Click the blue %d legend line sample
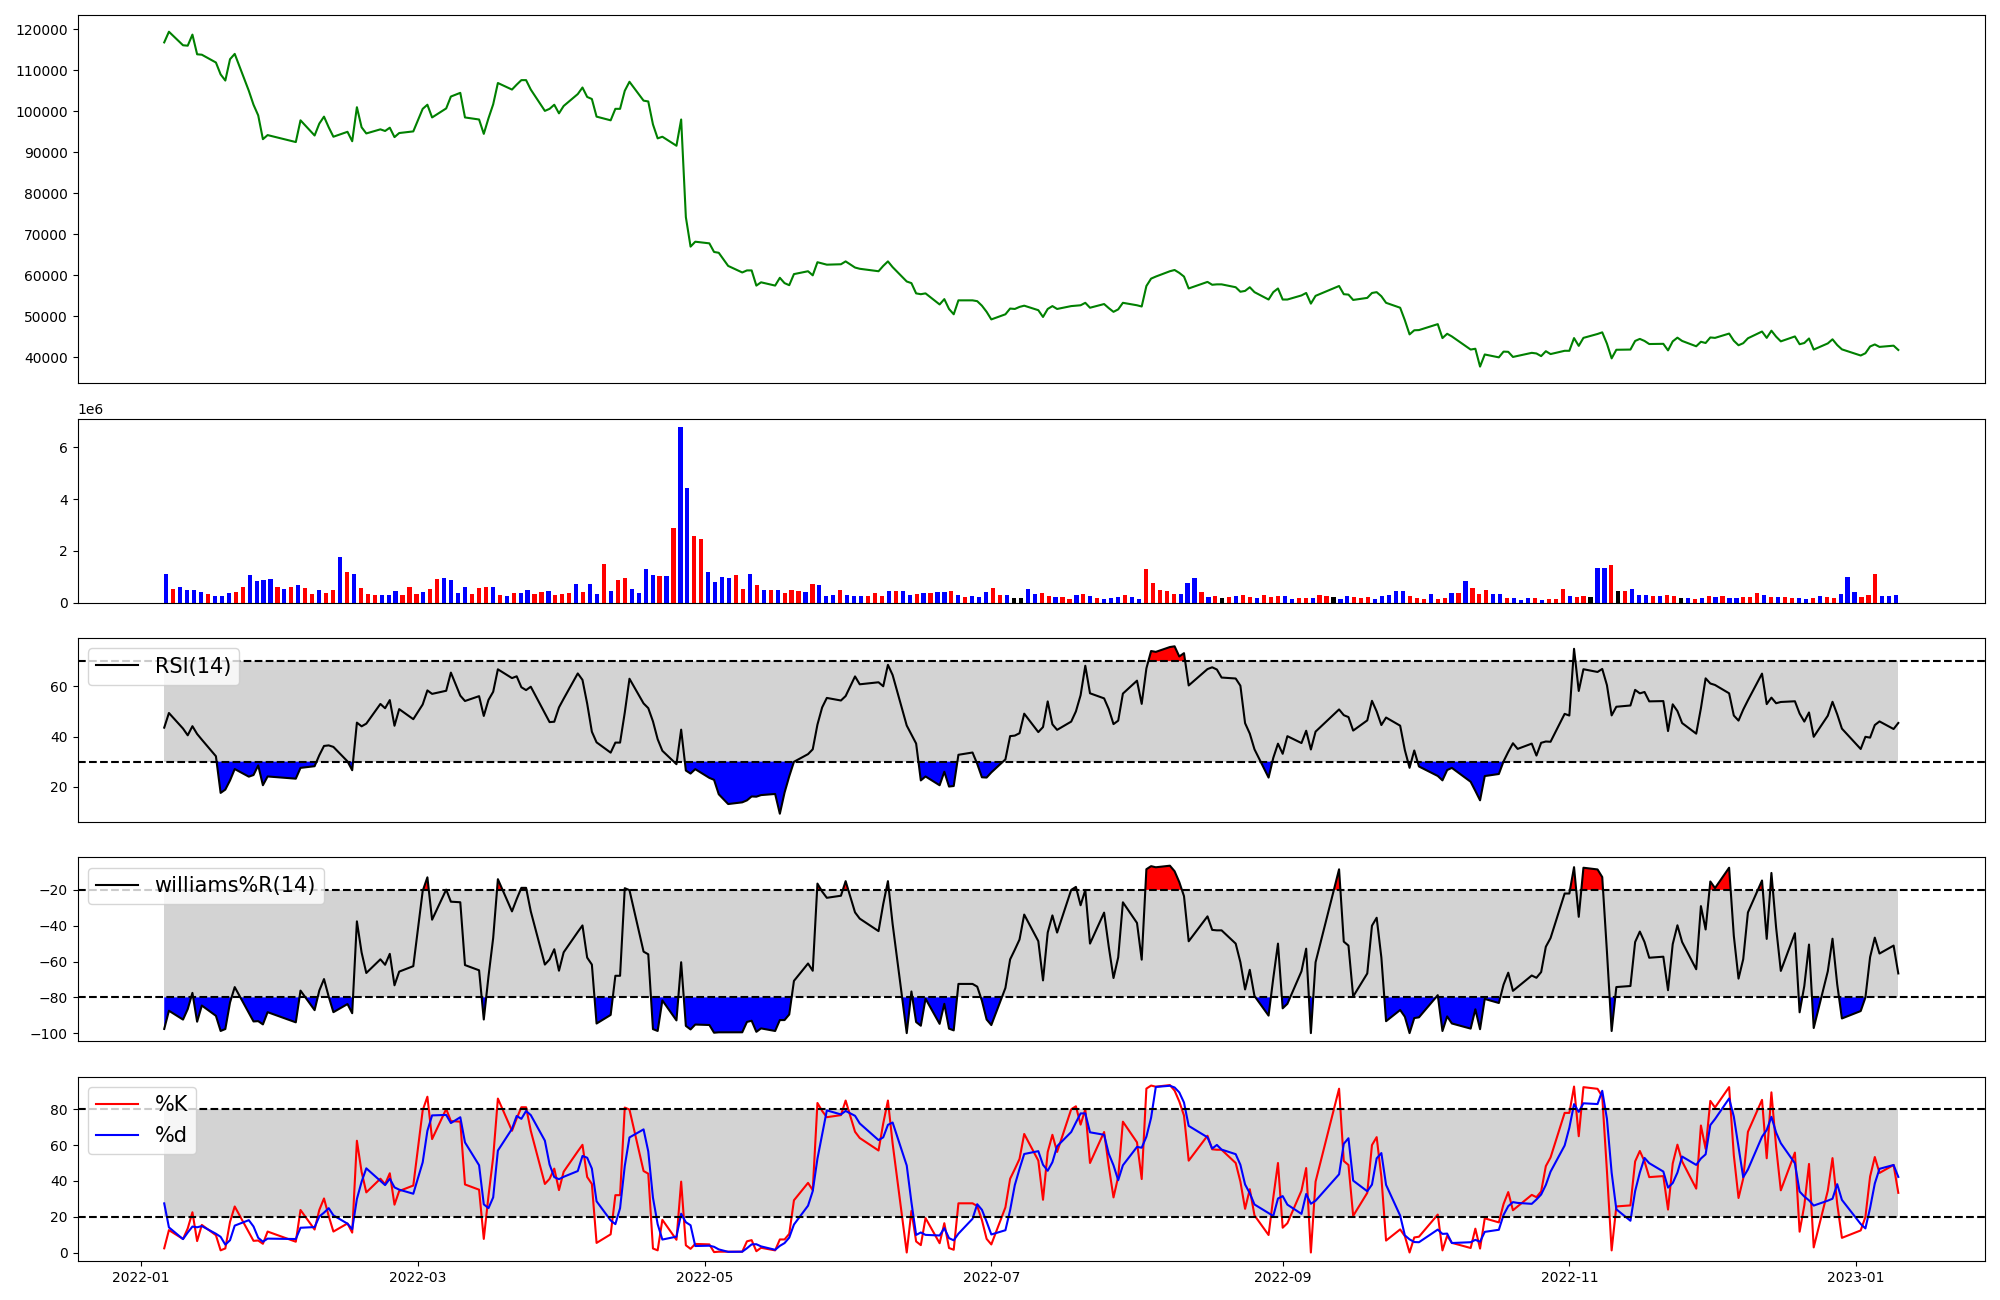Screen dimensions: 2000x1300 tap(116, 1135)
